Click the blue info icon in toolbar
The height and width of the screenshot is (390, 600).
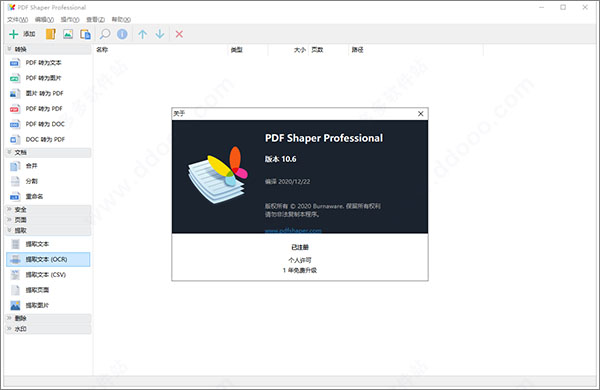[x=122, y=34]
